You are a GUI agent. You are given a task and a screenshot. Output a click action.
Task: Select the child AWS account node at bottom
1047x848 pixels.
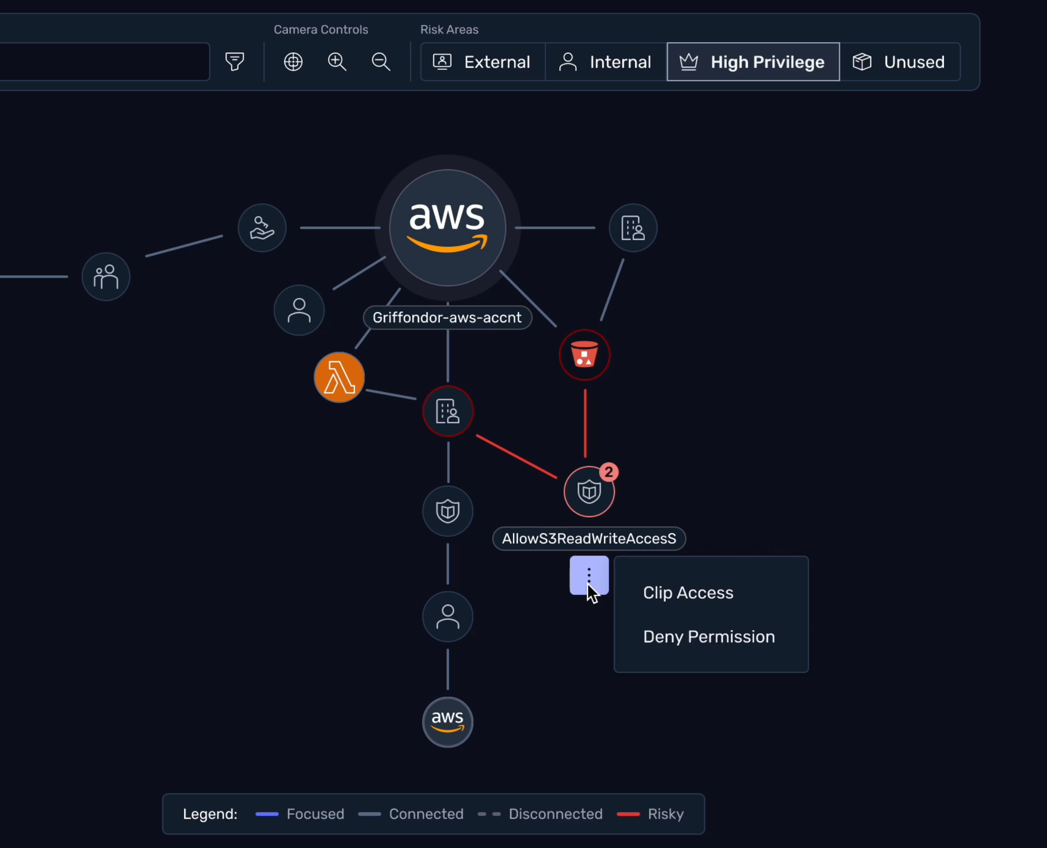coord(447,722)
